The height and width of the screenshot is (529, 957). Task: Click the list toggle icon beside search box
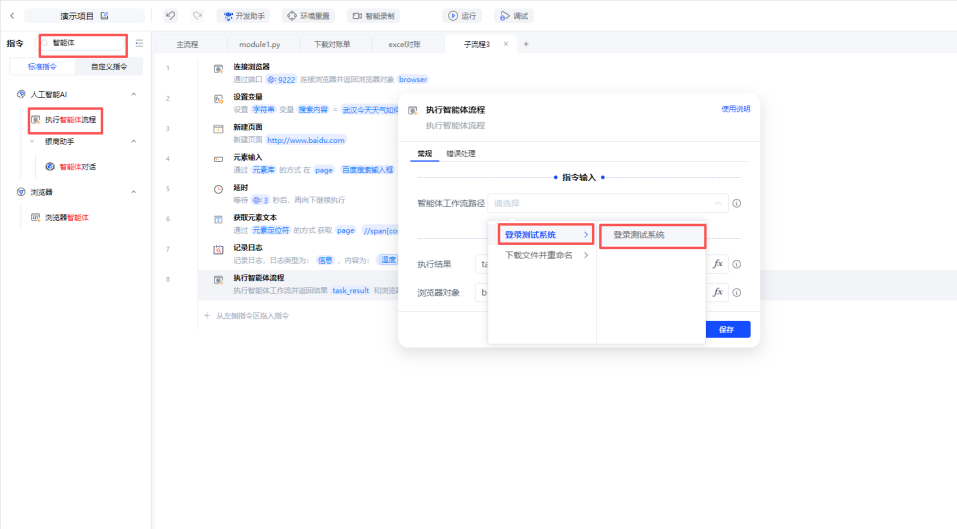coord(139,44)
